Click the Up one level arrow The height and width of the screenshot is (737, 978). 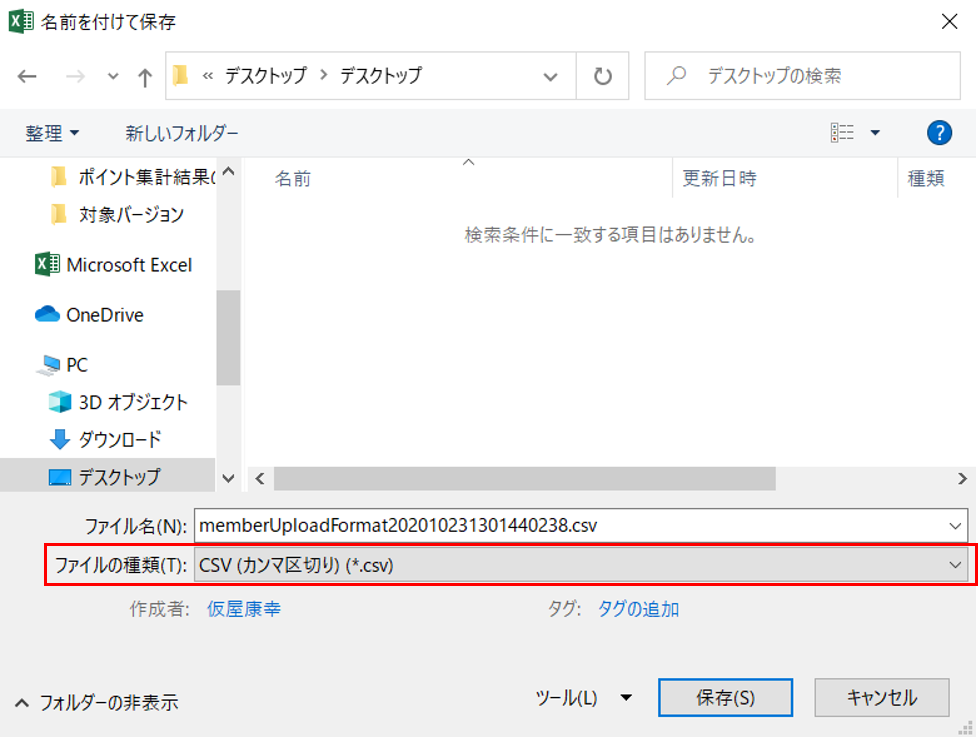click(144, 76)
